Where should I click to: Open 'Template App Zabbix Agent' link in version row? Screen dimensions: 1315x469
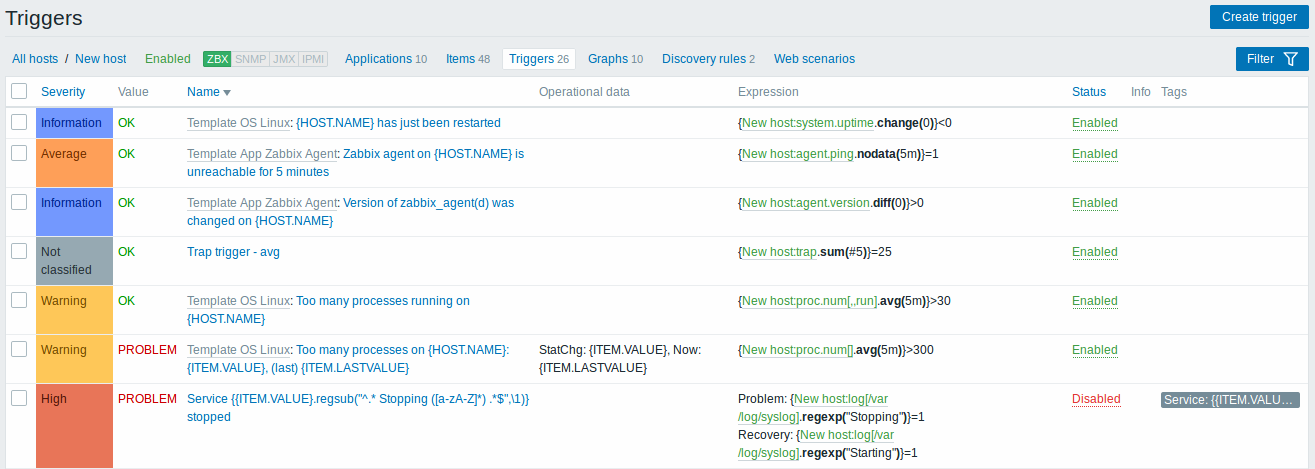click(x=262, y=203)
